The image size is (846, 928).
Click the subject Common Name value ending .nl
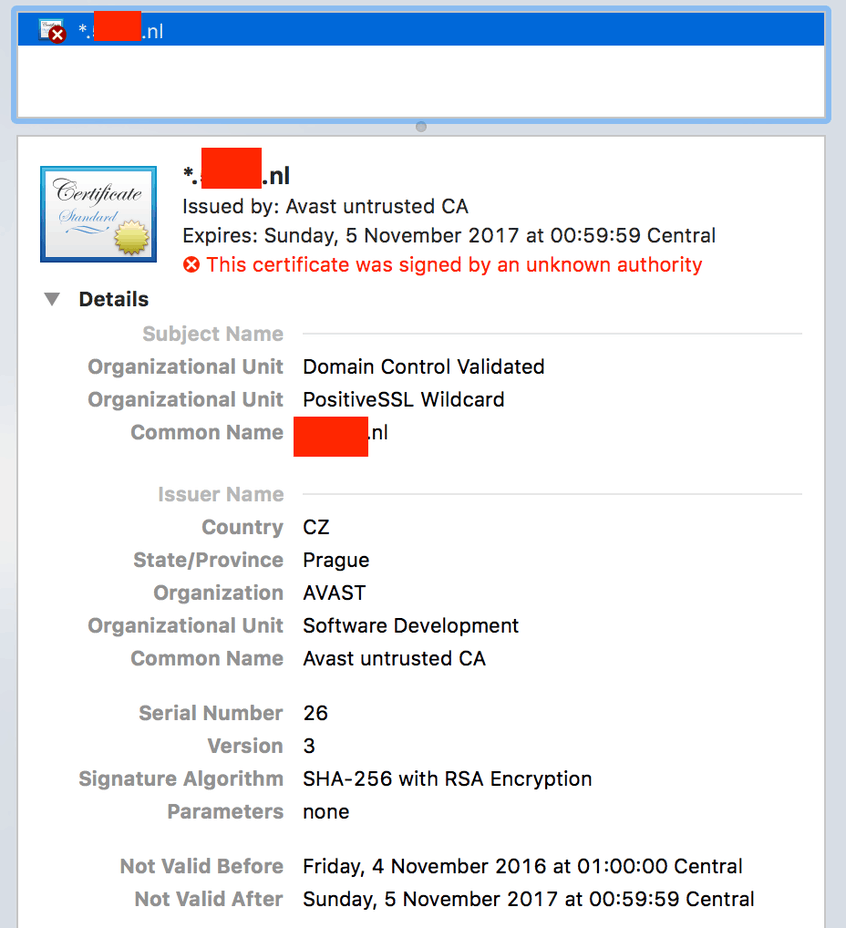(x=341, y=433)
